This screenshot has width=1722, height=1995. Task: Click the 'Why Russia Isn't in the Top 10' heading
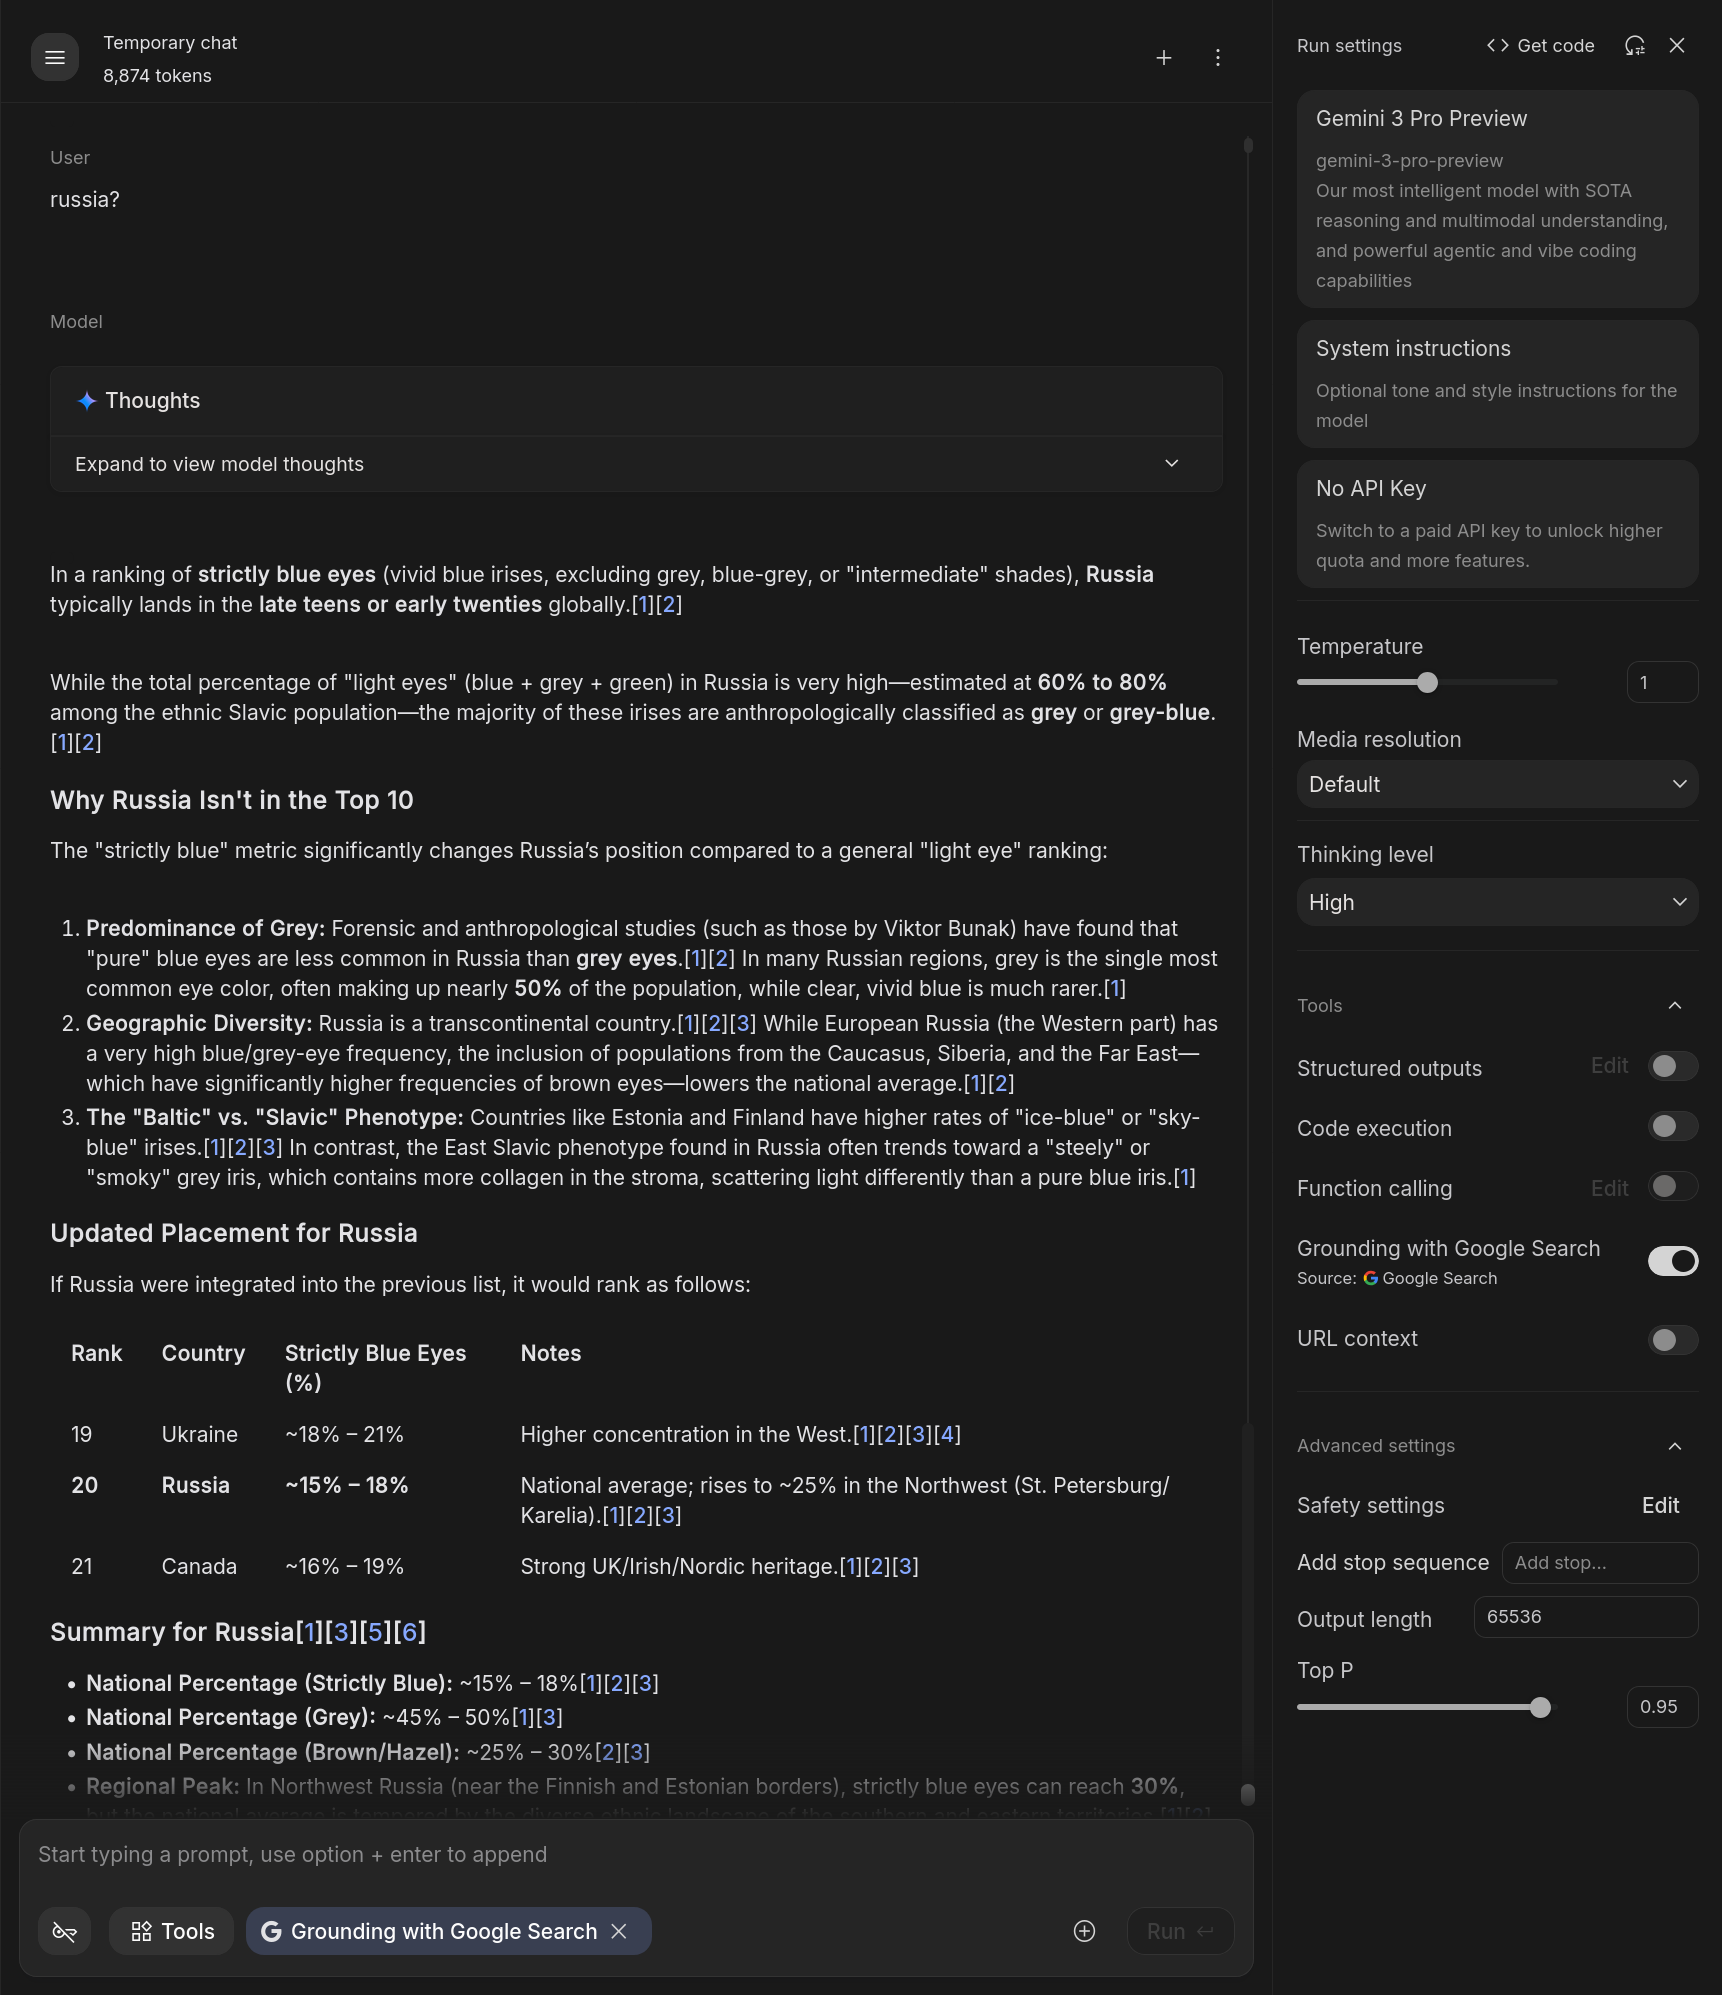pos(232,801)
